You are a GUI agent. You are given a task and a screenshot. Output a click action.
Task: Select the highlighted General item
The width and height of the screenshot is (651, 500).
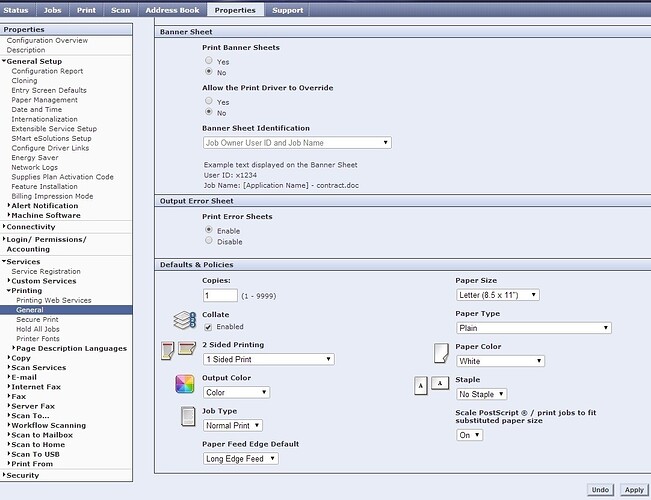(x=66, y=310)
